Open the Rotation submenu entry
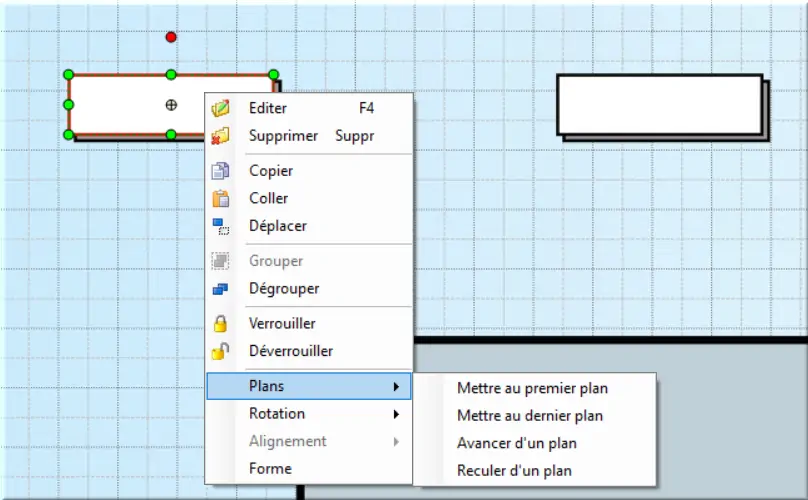The width and height of the screenshot is (808, 500). click(x=309, y=414)
